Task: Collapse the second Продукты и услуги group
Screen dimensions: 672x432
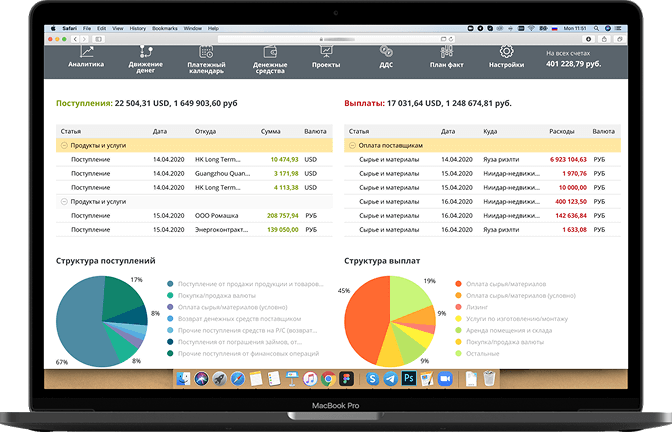Action: (64, 201)
